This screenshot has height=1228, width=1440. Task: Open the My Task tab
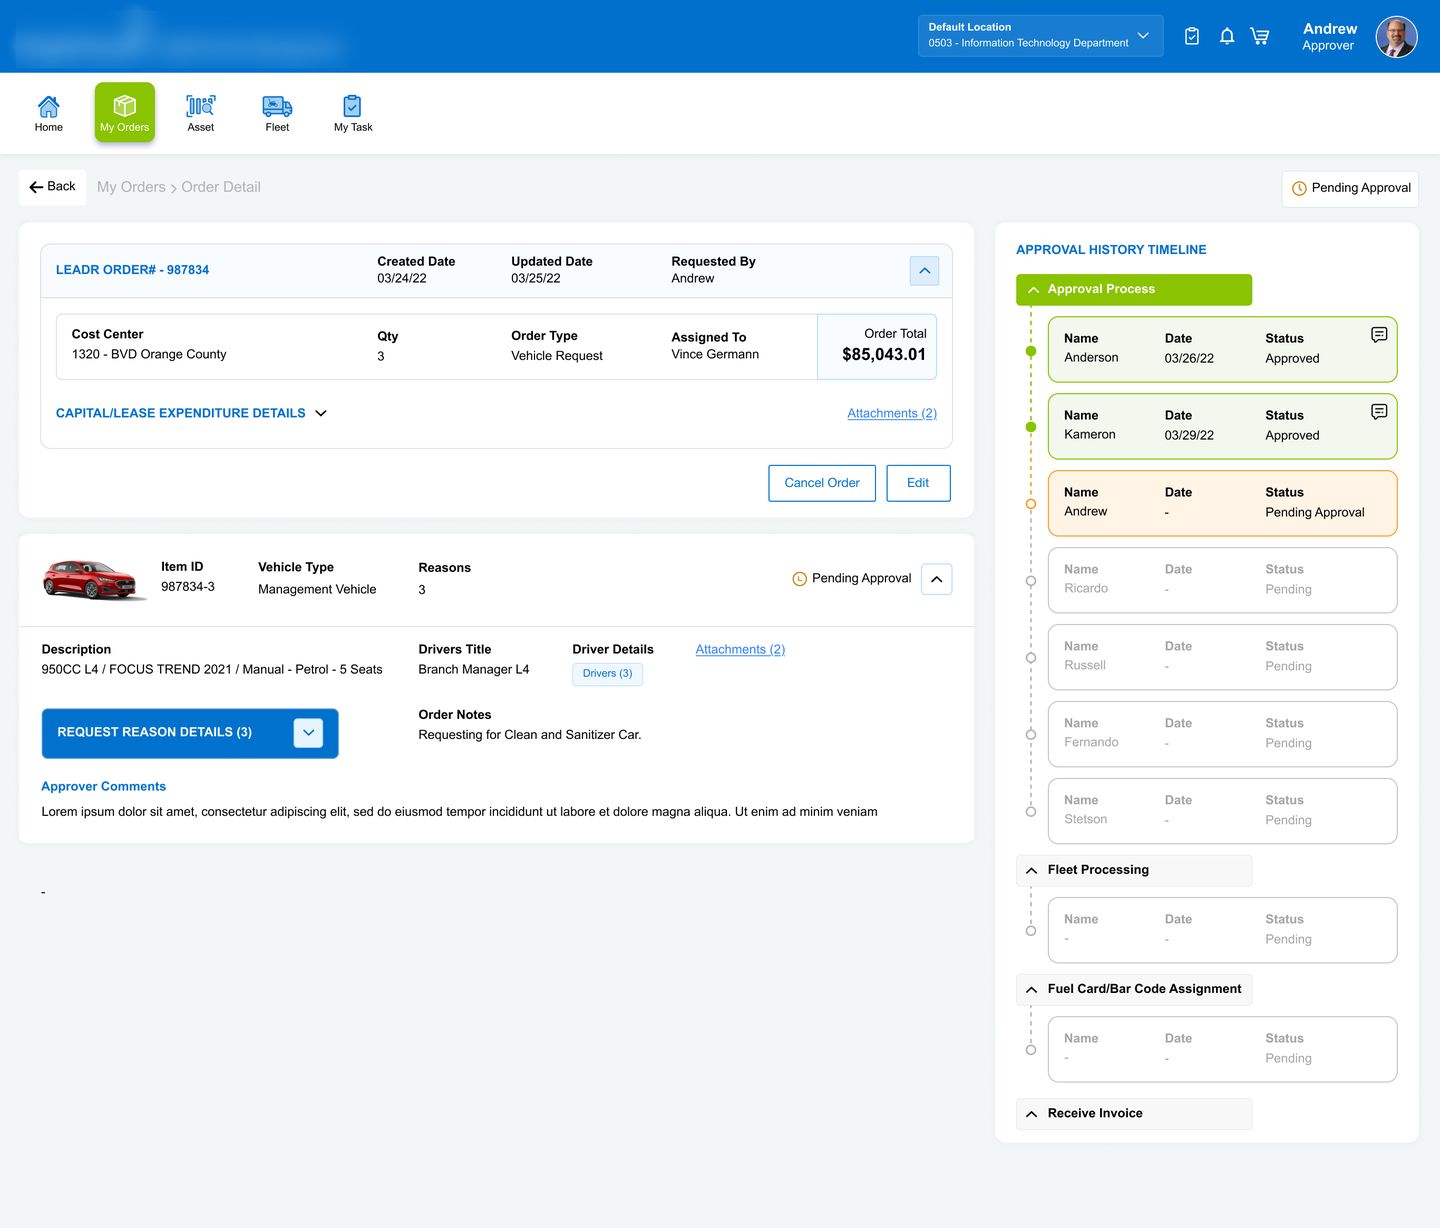[x=353, y=113]
